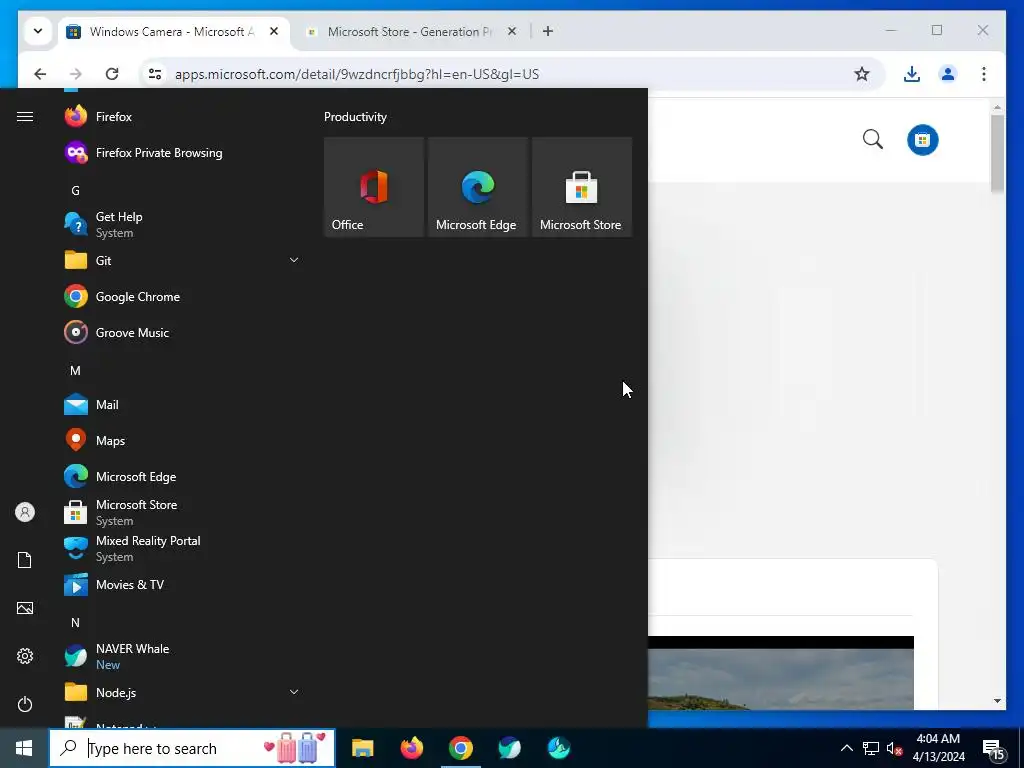
Task: Open a new browser tab
Action: click(548, 31)
